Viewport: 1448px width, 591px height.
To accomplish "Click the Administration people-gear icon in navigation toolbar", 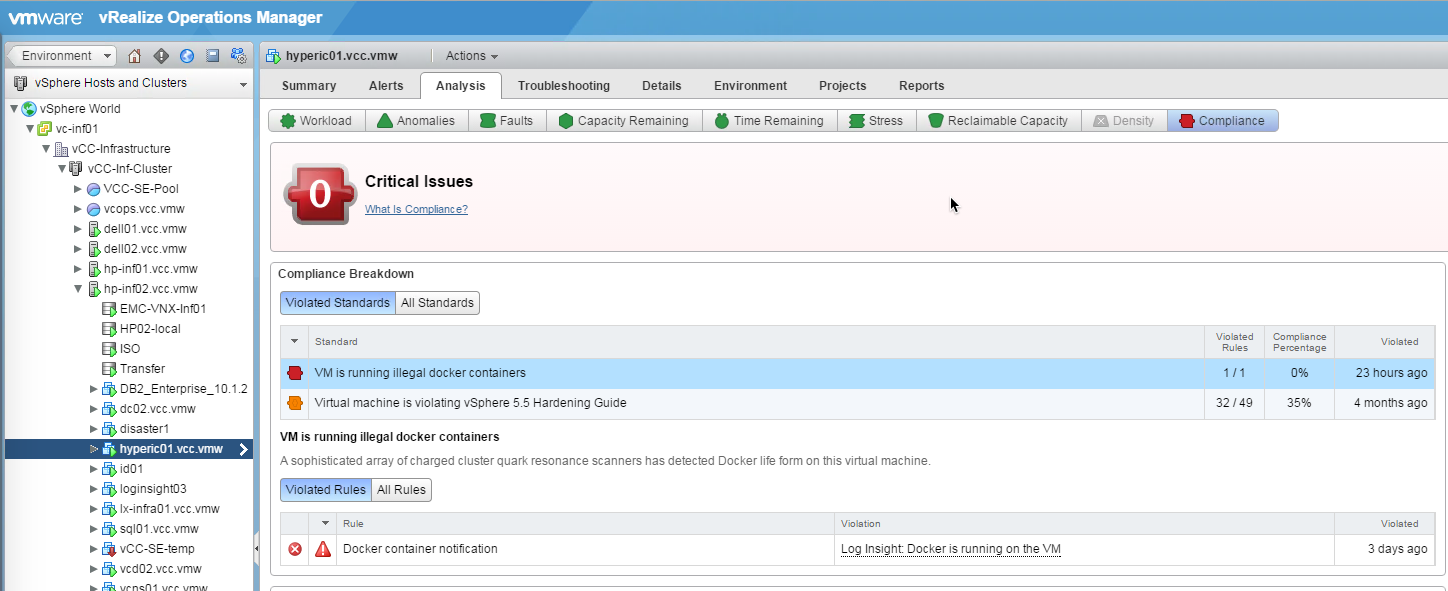I will pos(238,56).
